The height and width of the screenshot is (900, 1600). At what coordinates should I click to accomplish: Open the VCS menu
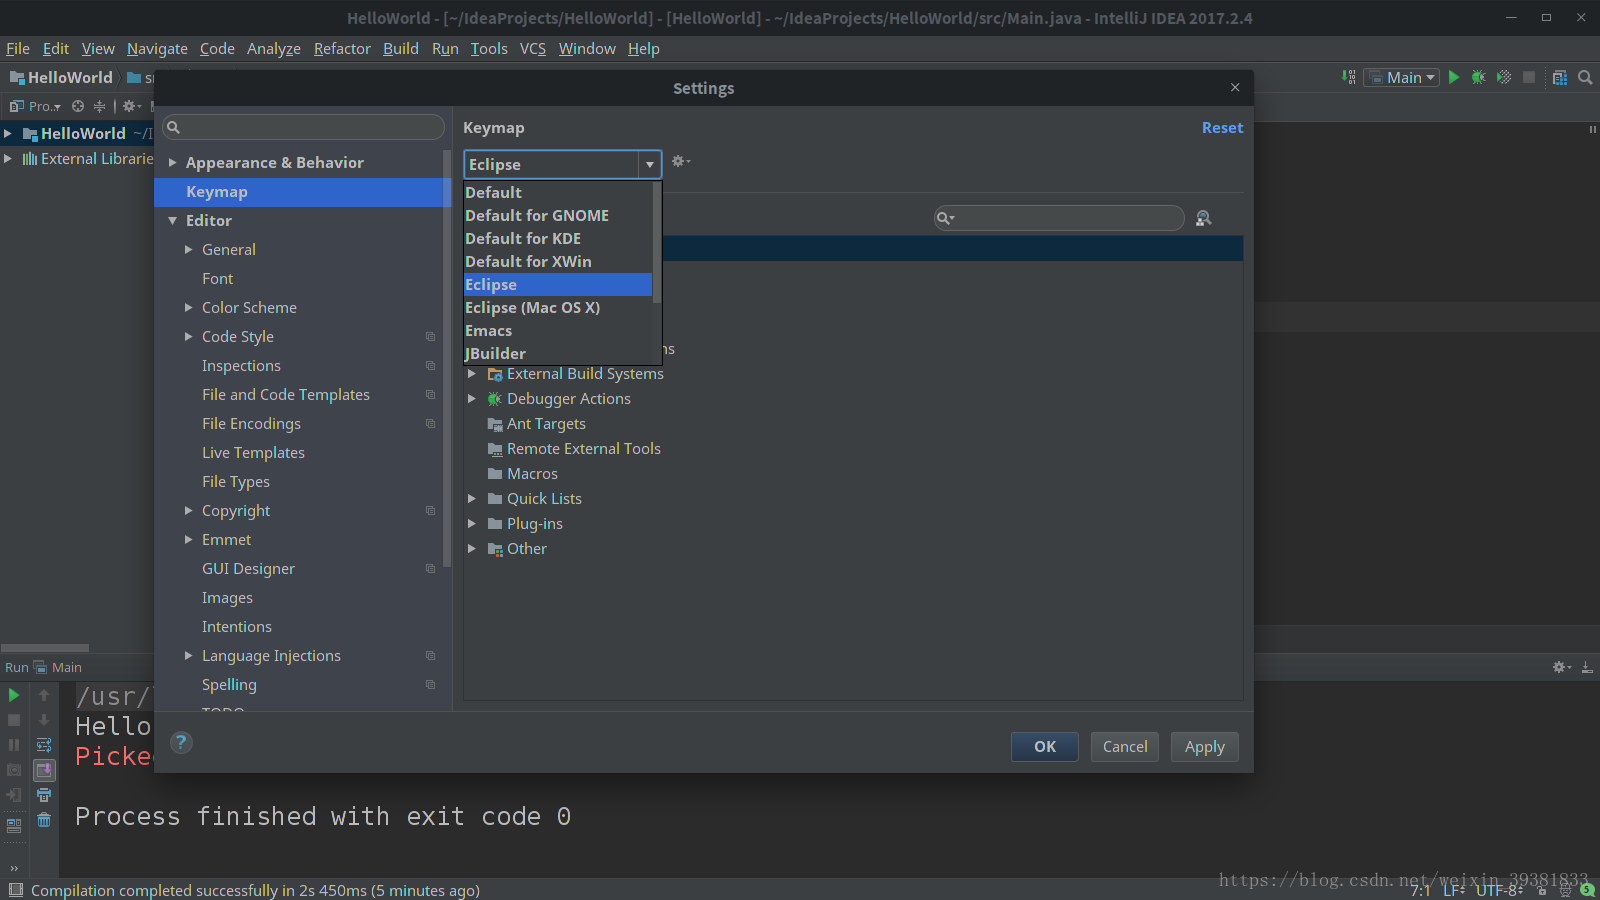point(533,48)
